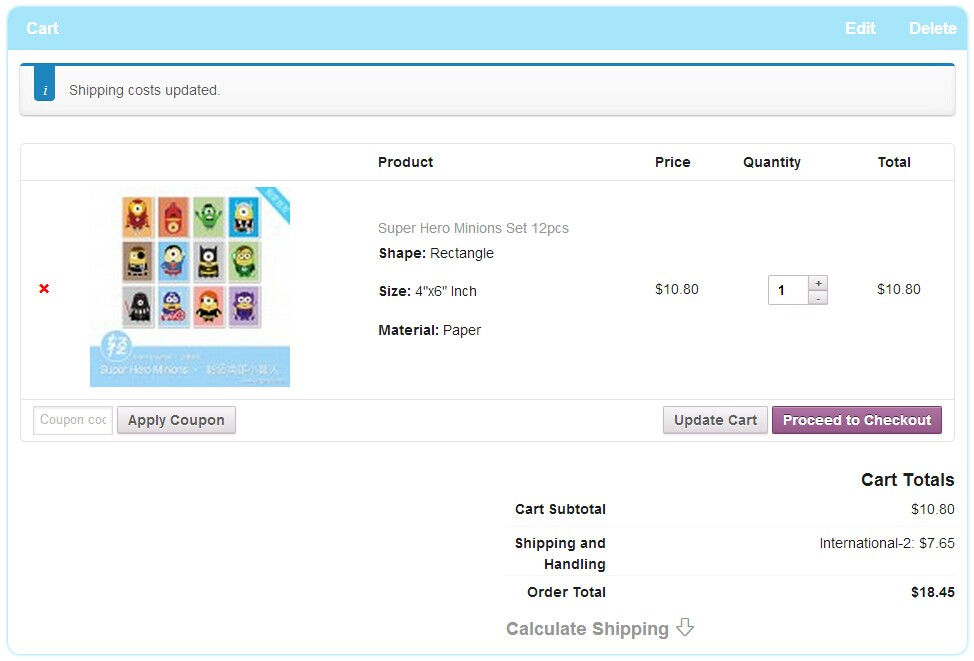The width and height of the screenshot is (974, 661).
Task: Decrease quantity with the minus stepper
Action: coord(818,298)
